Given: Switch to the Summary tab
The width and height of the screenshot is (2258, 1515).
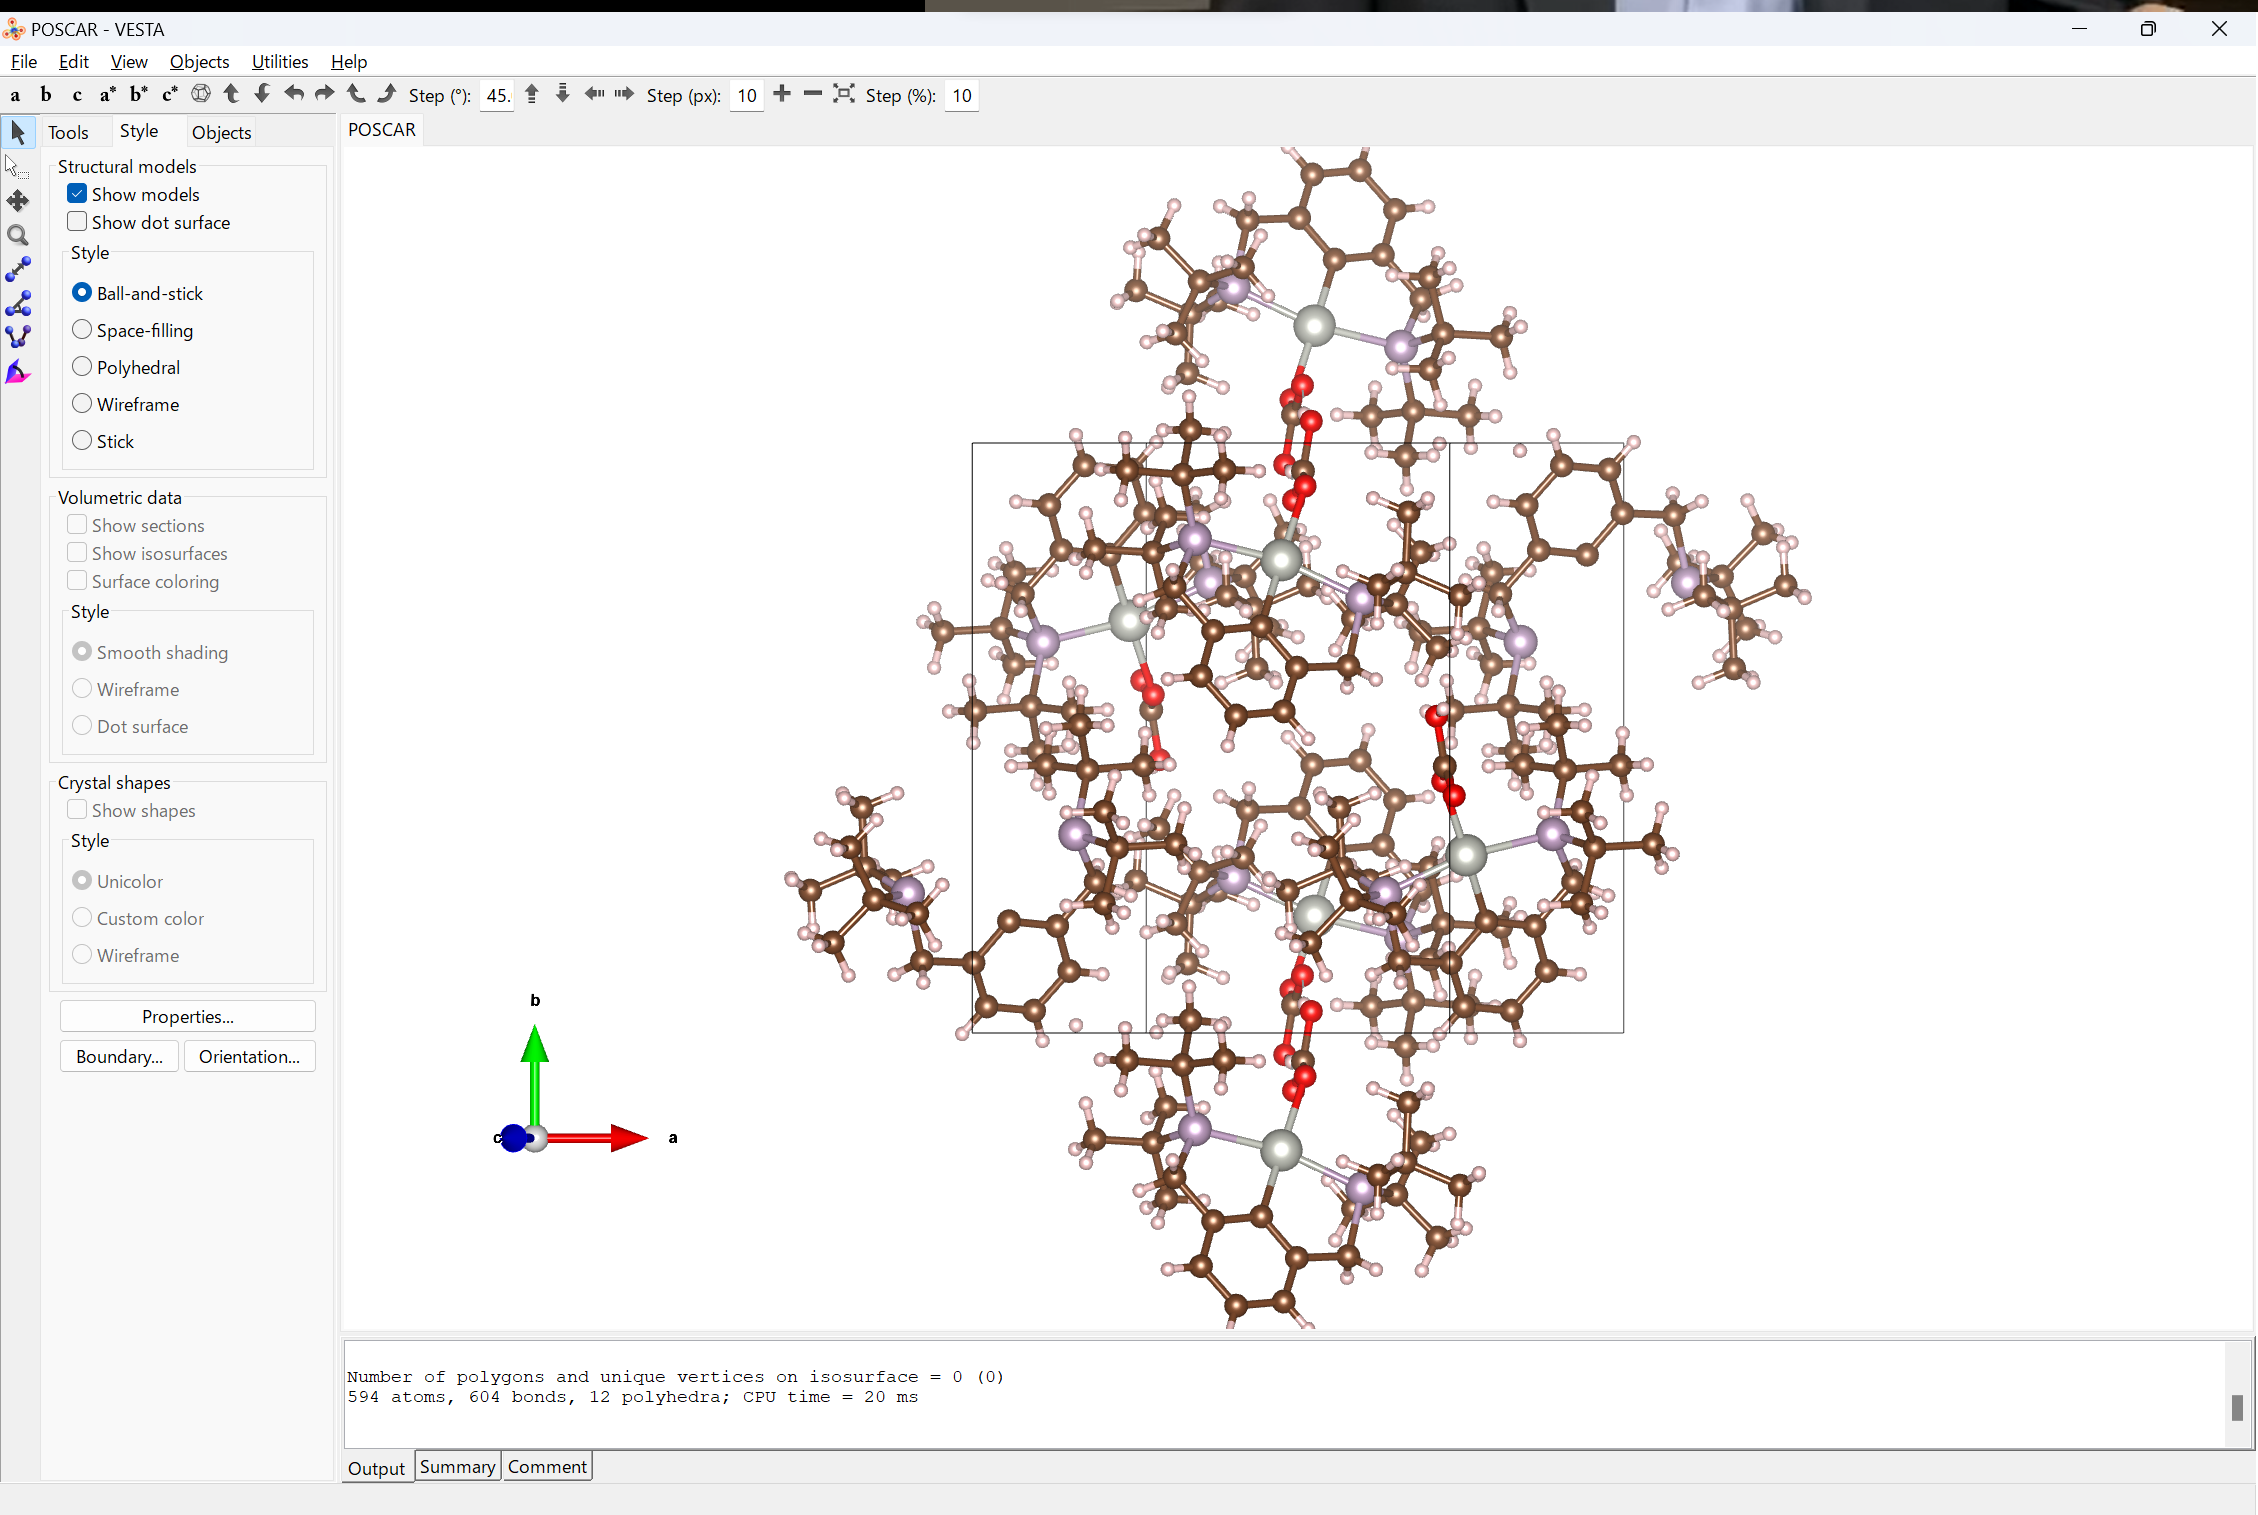Looking at the screenshot, I should pos(457,1467).
